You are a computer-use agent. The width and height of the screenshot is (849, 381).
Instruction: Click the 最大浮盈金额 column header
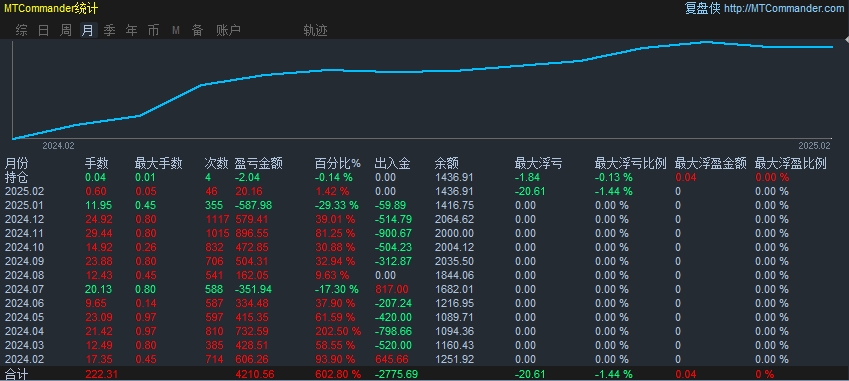[710, 163]
